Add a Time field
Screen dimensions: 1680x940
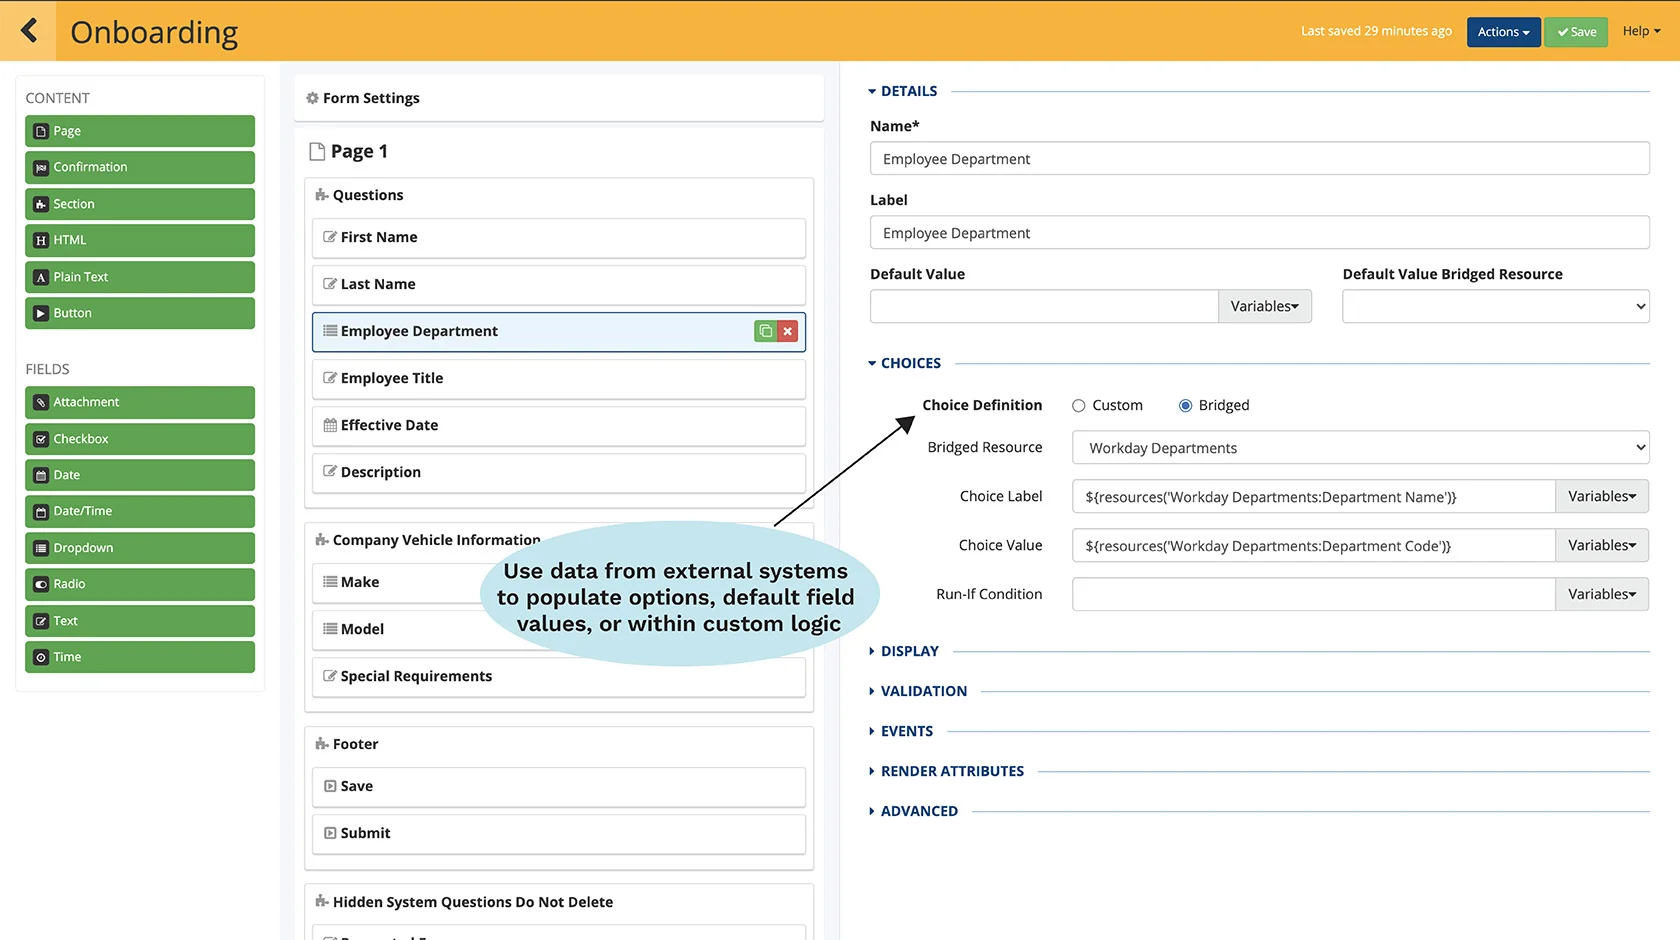(x=140, y=657)
